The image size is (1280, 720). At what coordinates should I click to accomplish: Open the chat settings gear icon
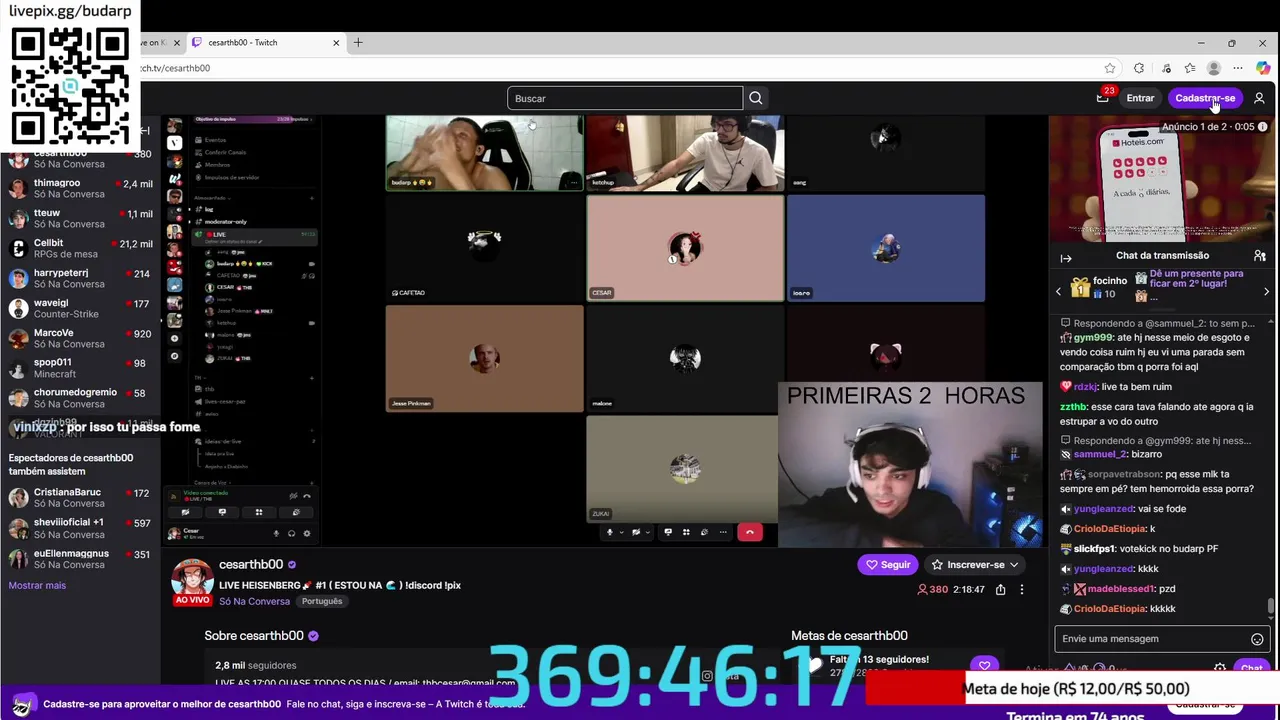(x=1220, y=667)
